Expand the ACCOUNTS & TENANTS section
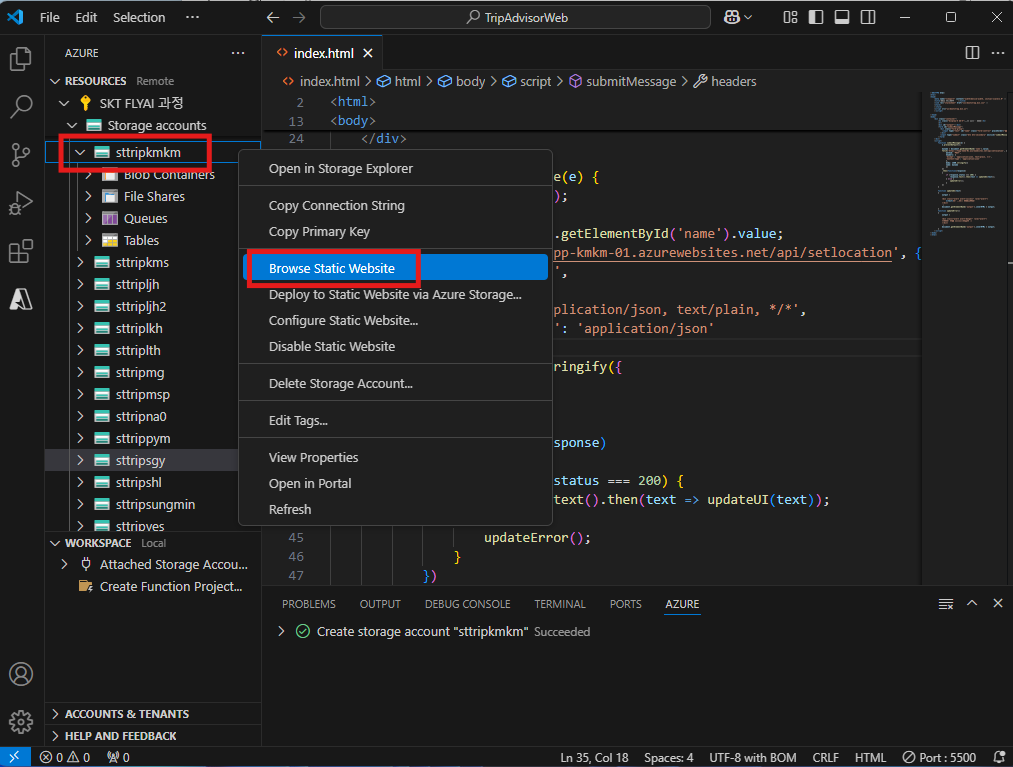This screenshot has width=1013, height=767. coord(56,714)
